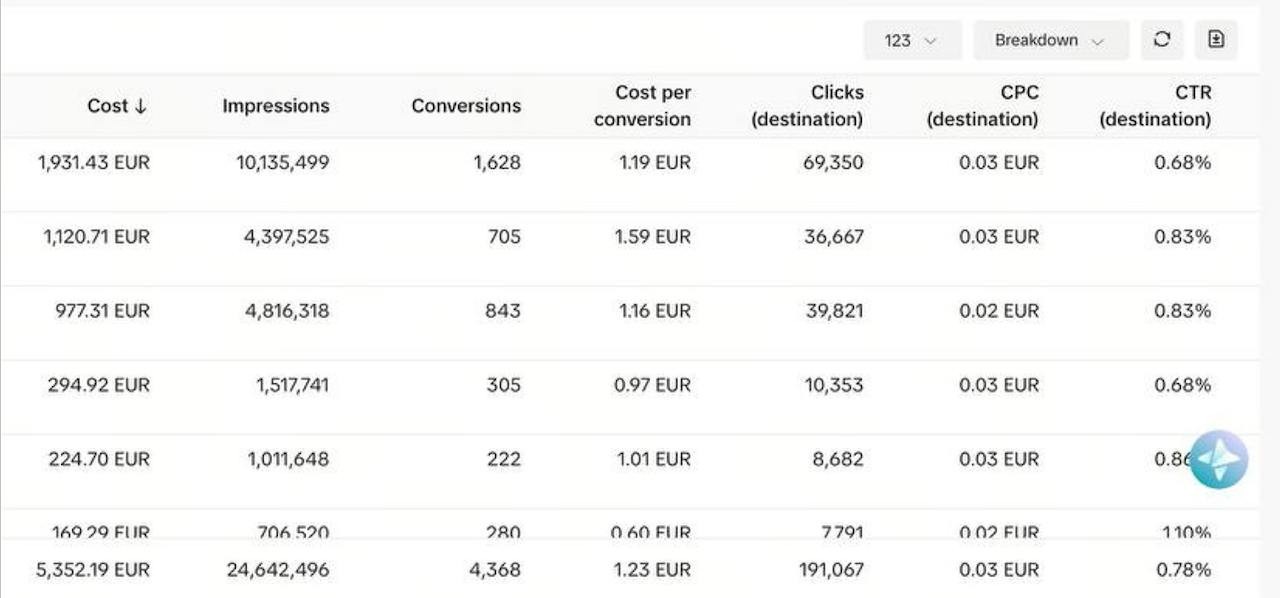
Task: Click the CPC (destination) column header
Action: [982, 106]
